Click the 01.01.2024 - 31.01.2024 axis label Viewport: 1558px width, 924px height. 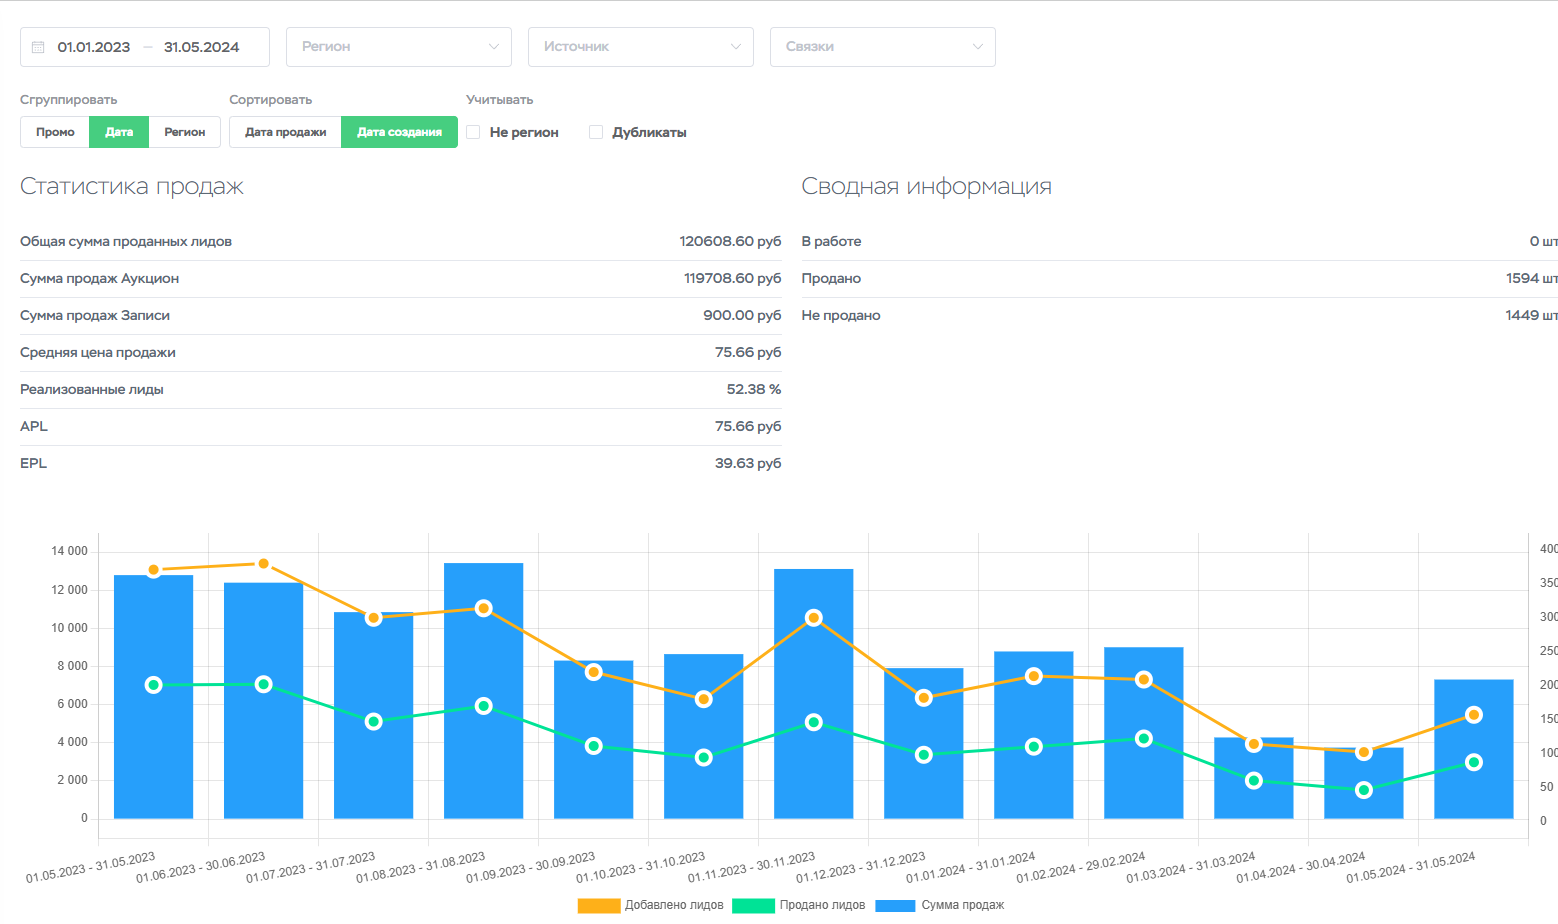[971, 867]
